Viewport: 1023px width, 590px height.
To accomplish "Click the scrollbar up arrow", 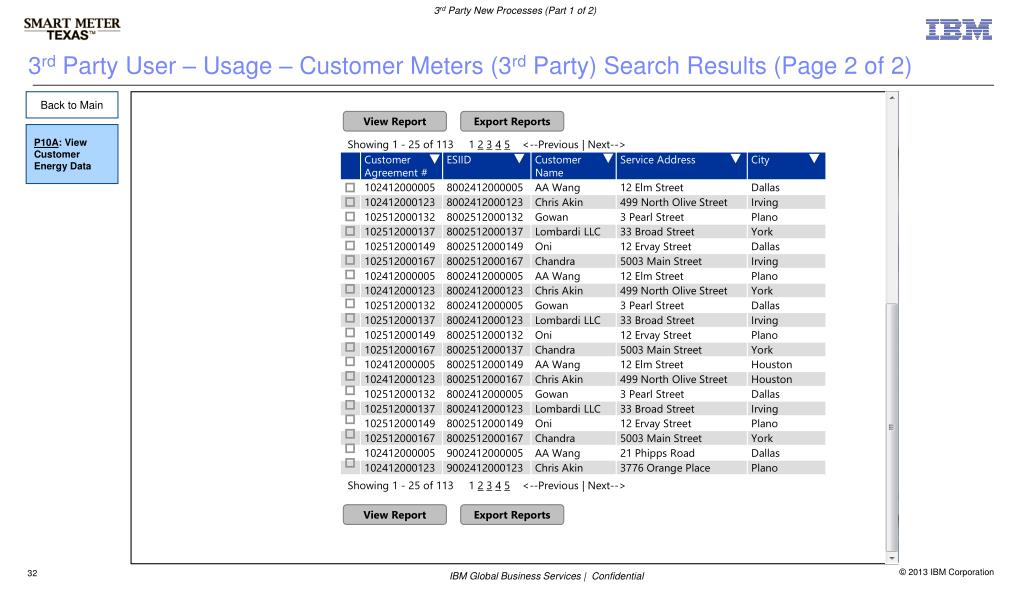I will [892, 98].
